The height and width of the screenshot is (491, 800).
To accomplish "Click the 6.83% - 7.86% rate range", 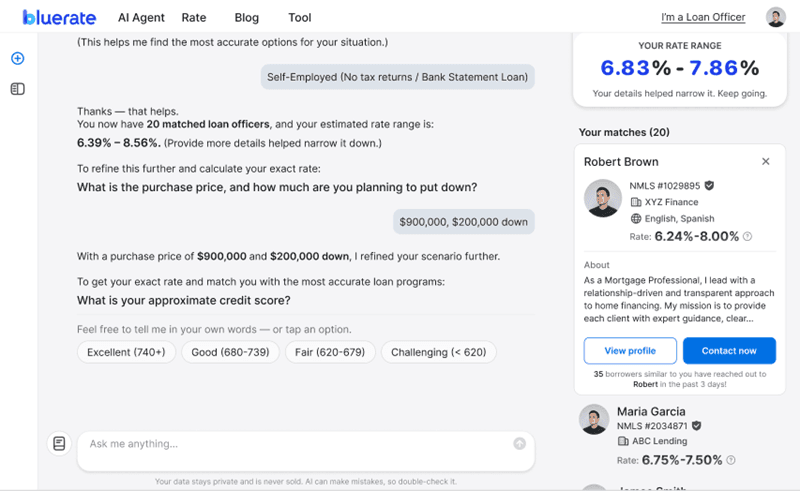I will 680,68.
